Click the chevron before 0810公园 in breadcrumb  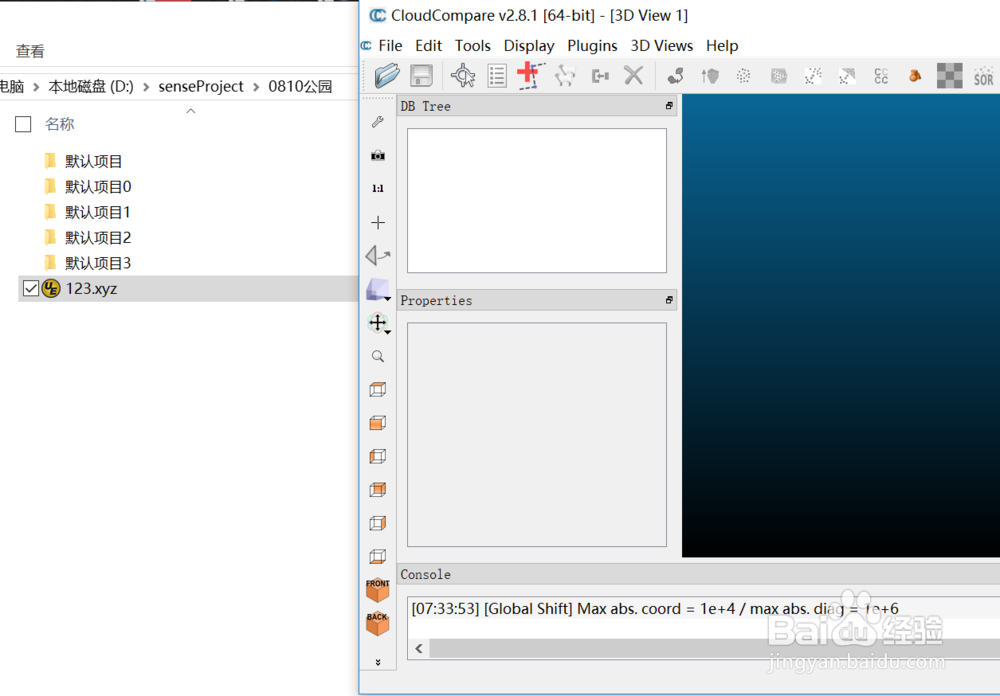(256, 87)
